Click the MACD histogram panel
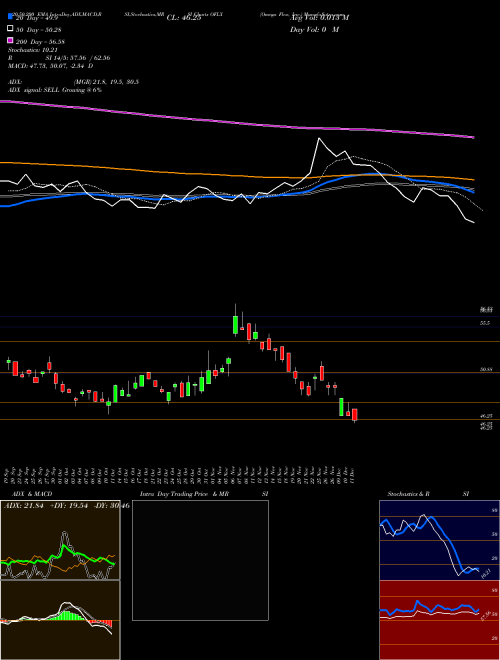The width and height of the screenshot is (500, 660). click(60, 620)
